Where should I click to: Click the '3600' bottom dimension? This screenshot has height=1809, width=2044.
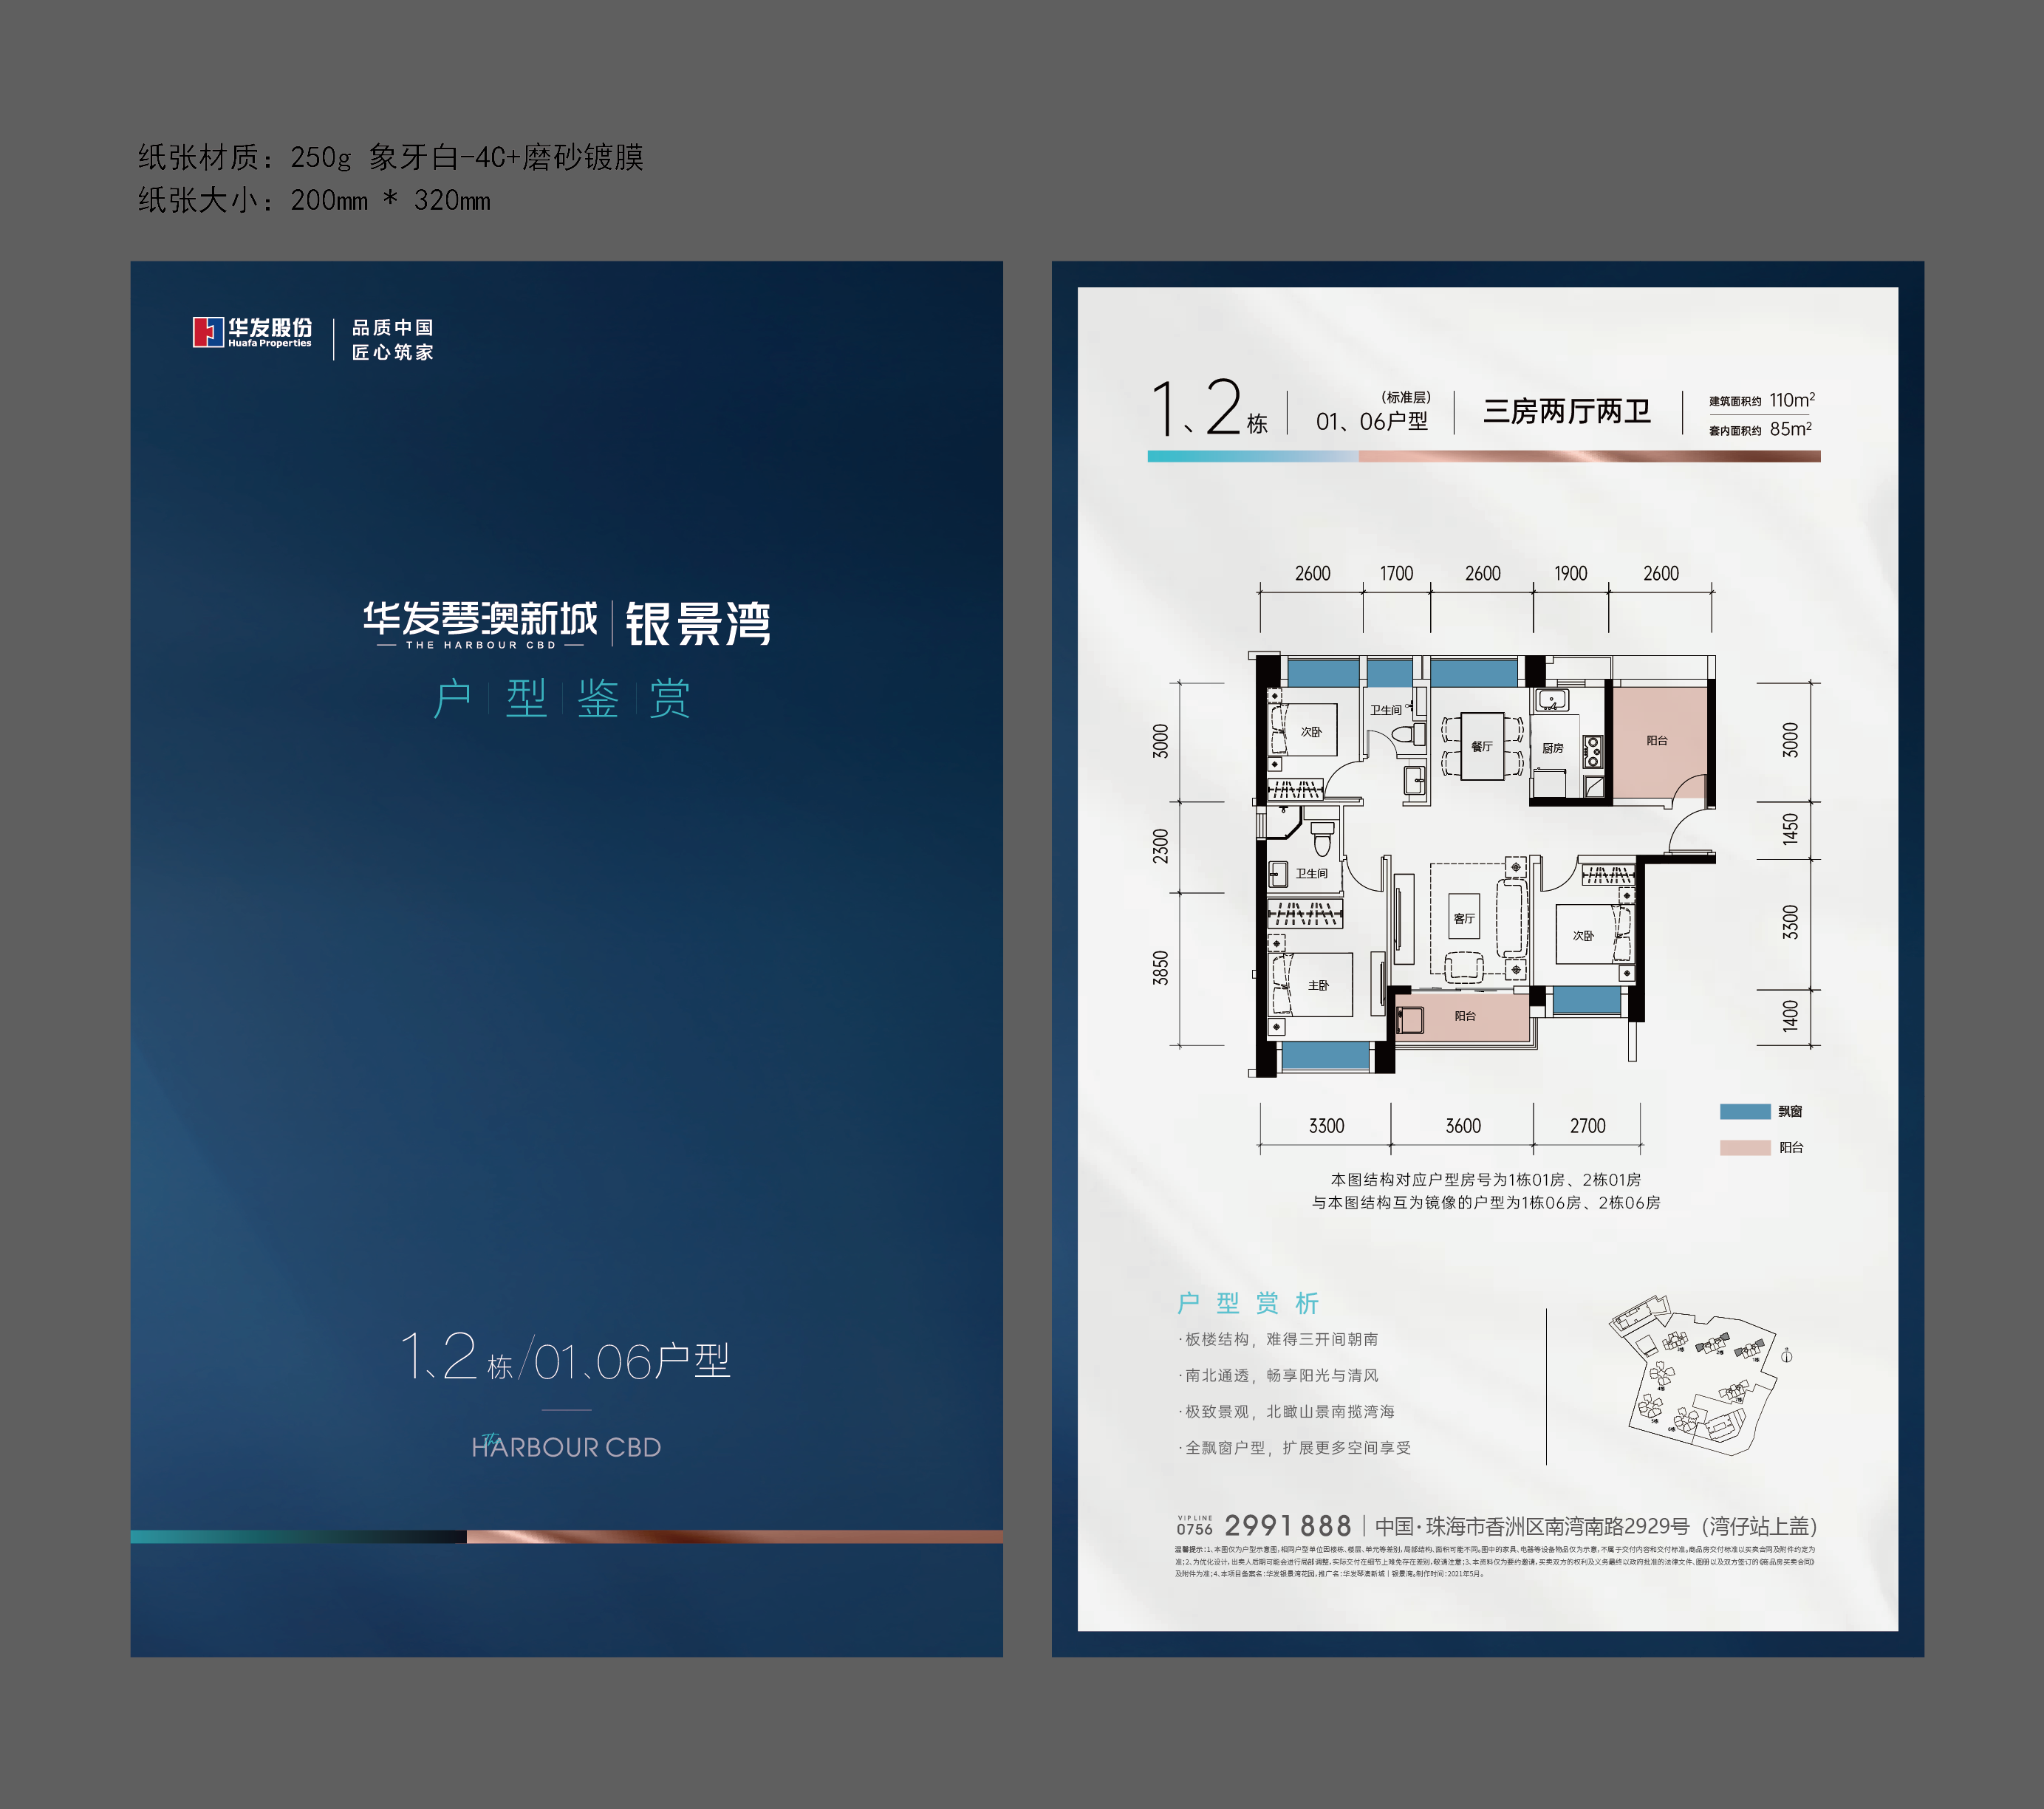(x=1463, y=1126)
